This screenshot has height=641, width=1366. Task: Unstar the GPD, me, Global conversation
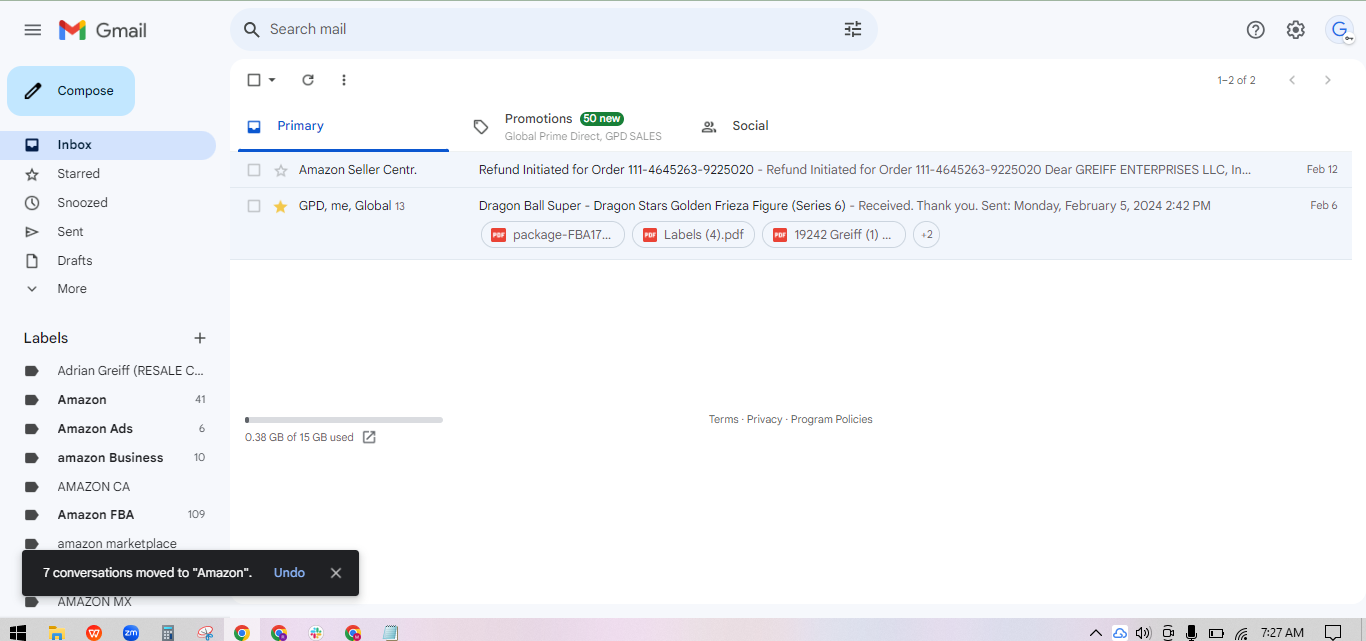(281, 206)
